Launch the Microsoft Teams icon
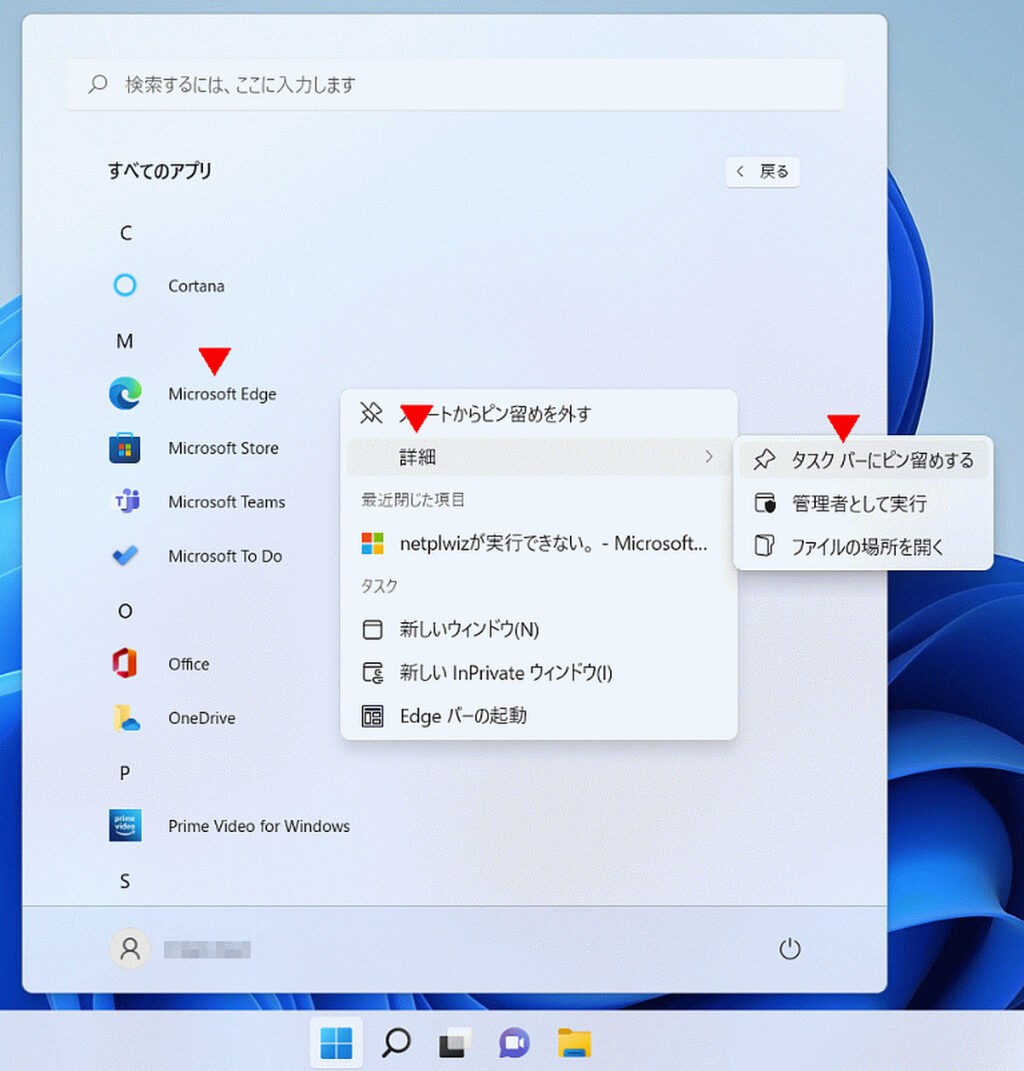 [126, 501]
